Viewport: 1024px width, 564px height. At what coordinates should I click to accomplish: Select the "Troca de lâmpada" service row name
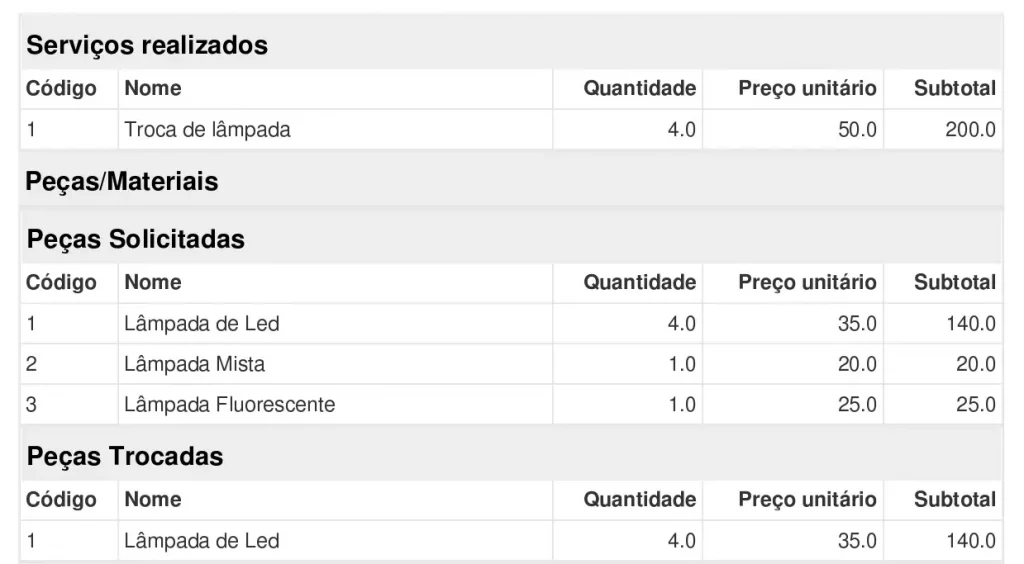pyautogui.click(x=207, y=130)
